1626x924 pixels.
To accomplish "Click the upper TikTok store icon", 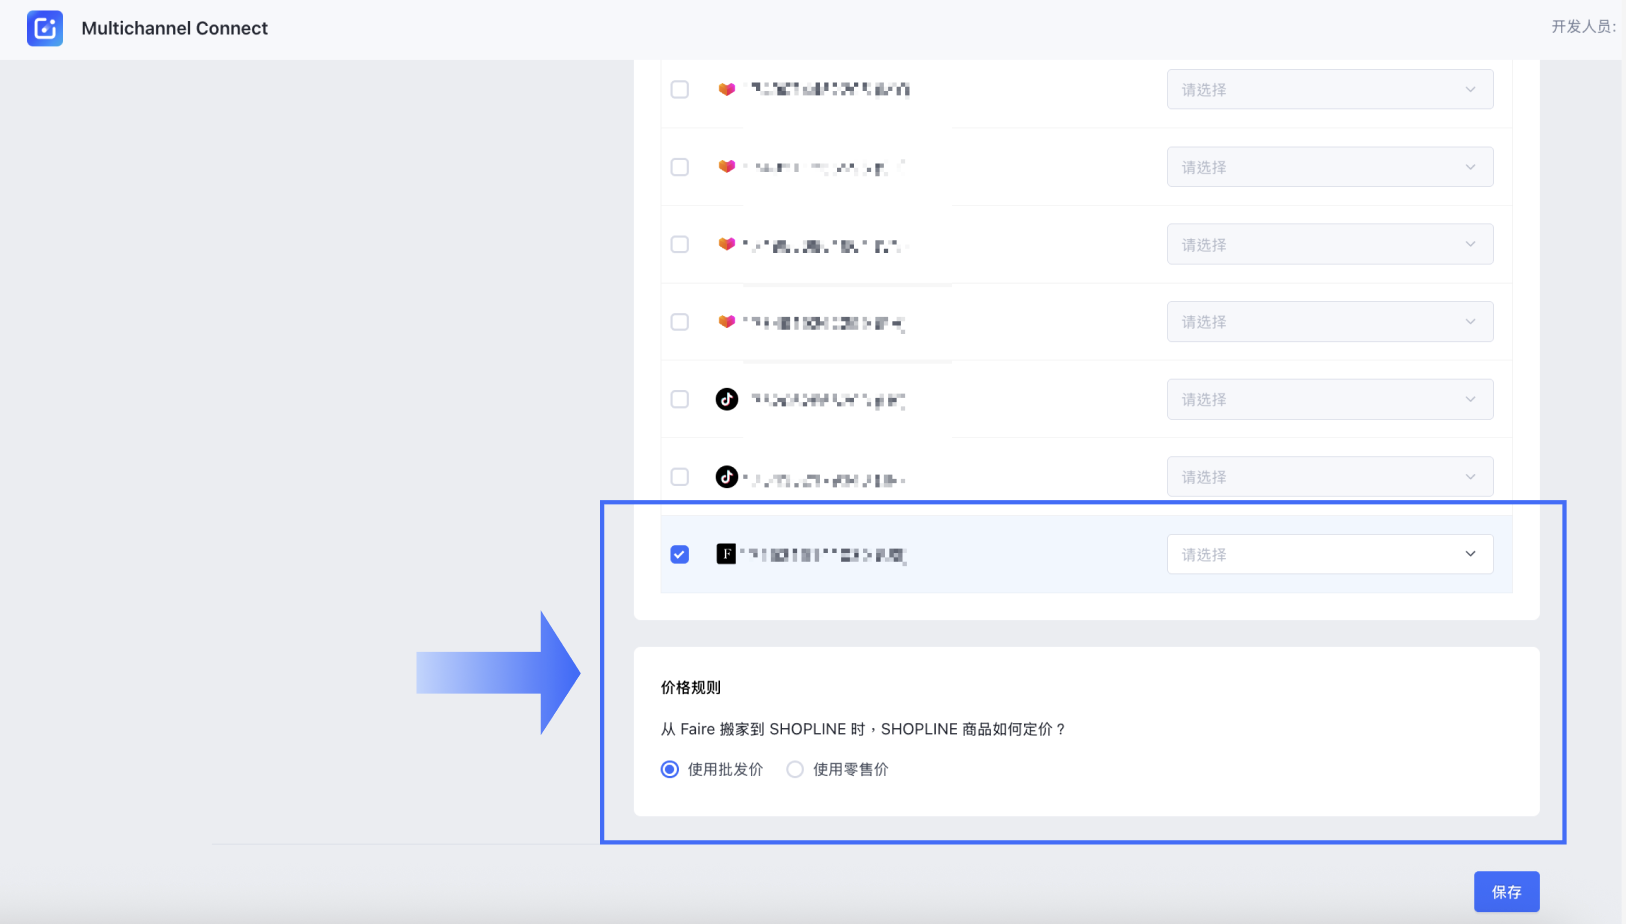I will pyautogui.click(x=727, y=399).
